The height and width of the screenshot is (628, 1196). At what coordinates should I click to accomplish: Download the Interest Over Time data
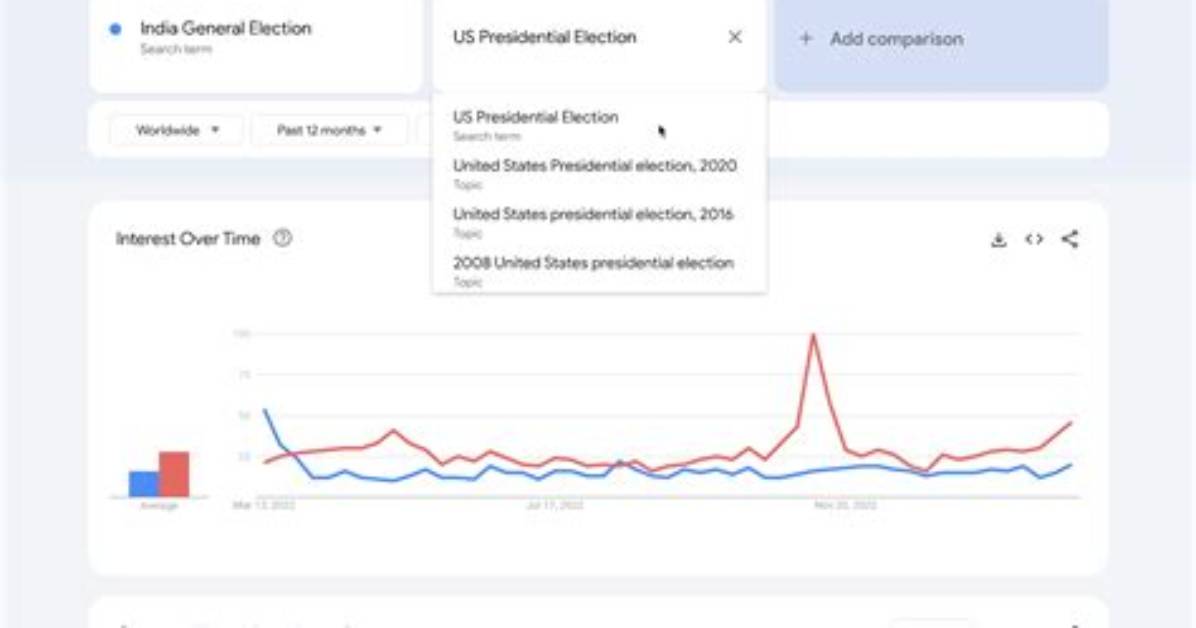click(x=998, y=240)
